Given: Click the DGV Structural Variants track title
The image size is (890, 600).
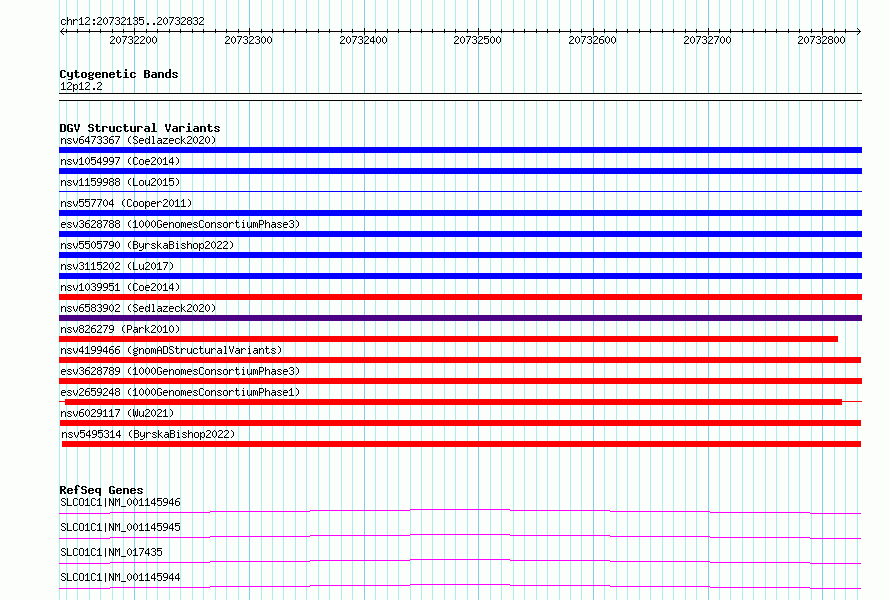Looking at the screenshot, I should pos(140,128).
